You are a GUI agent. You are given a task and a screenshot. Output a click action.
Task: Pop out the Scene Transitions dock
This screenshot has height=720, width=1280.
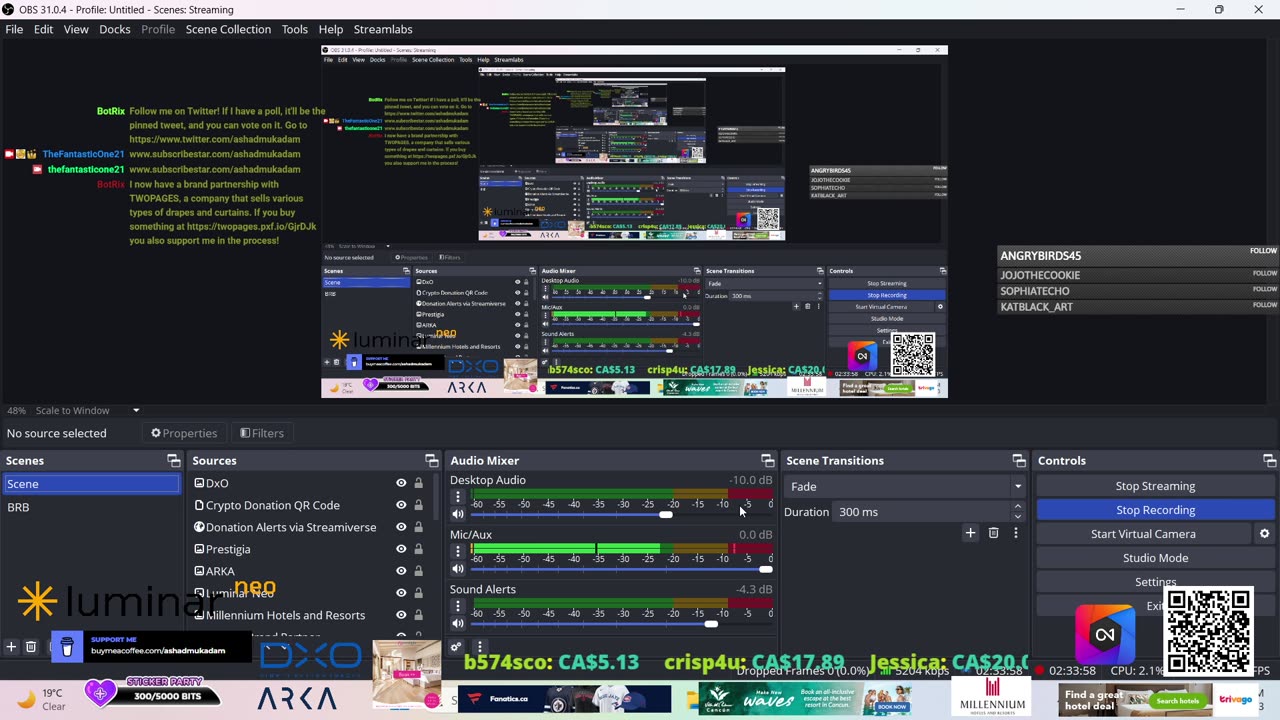(1018, 461)
